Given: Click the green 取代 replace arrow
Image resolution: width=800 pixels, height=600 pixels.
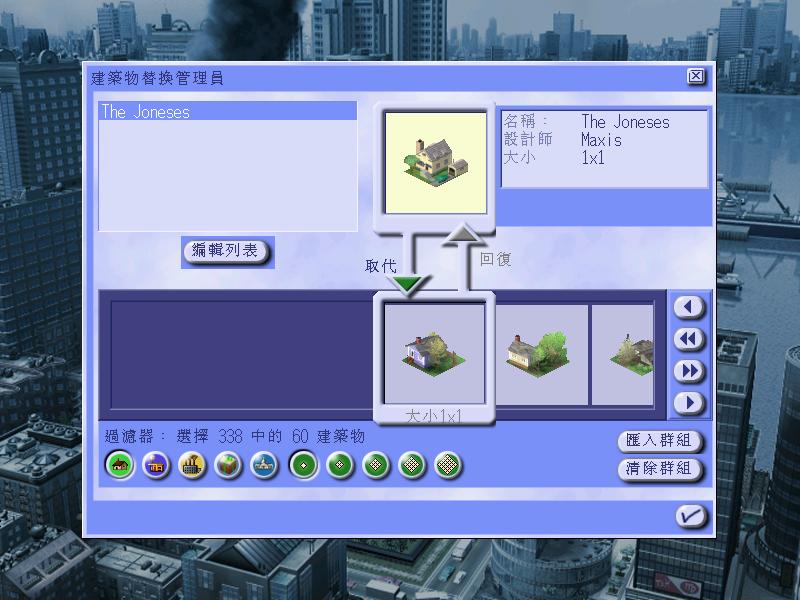Looking at the screenshot, I should [x=408, y=284].
